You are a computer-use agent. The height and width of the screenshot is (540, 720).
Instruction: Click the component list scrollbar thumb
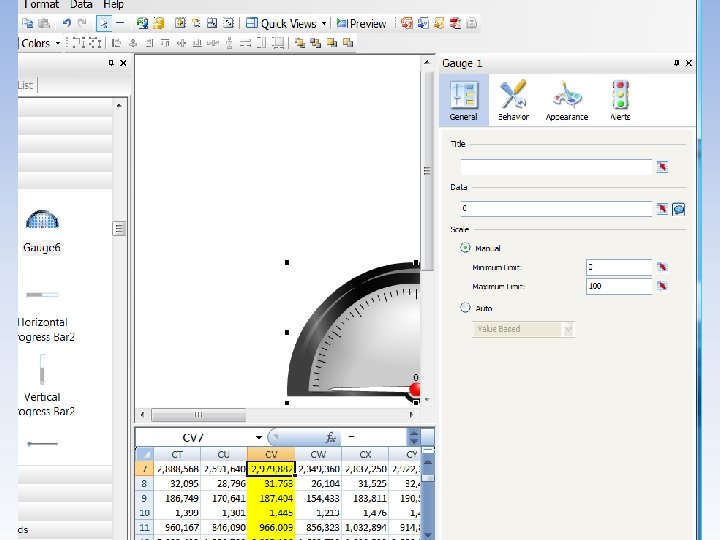point(119,228)
